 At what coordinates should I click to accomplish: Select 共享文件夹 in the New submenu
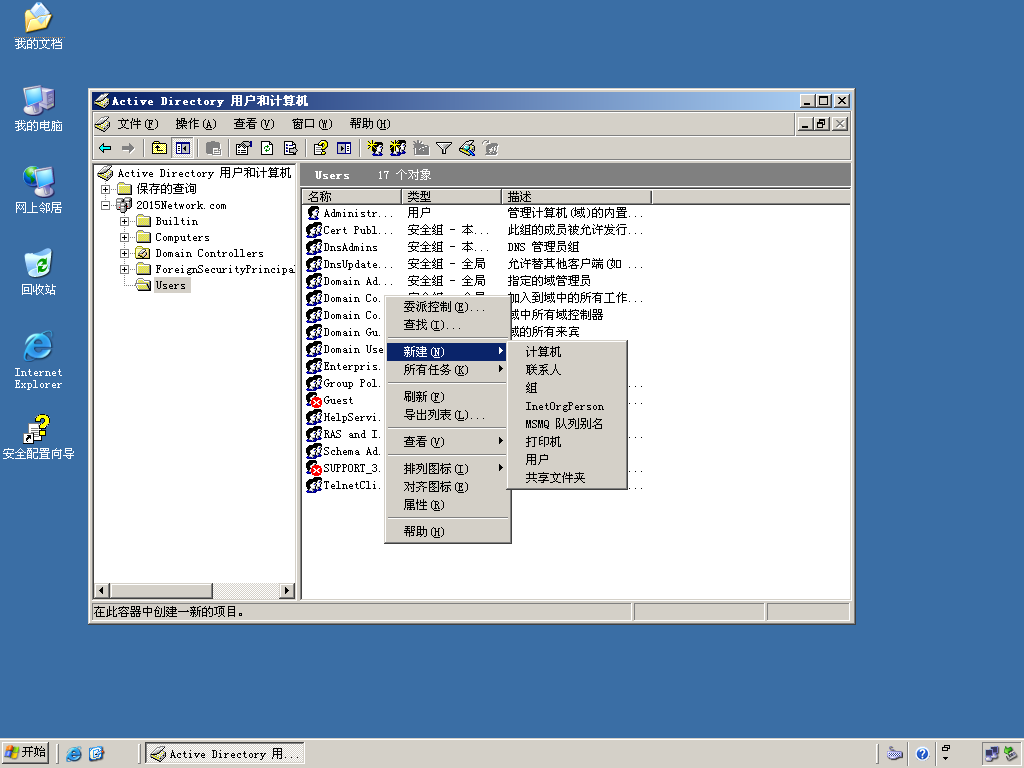click(x=567, y=478)
